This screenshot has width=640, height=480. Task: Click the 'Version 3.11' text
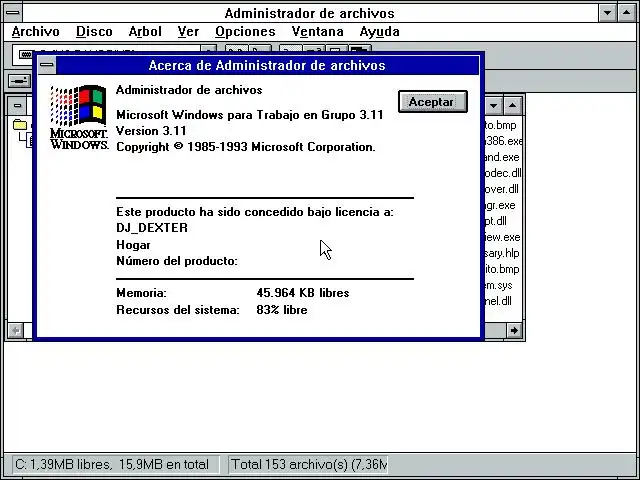click(151, 131)
